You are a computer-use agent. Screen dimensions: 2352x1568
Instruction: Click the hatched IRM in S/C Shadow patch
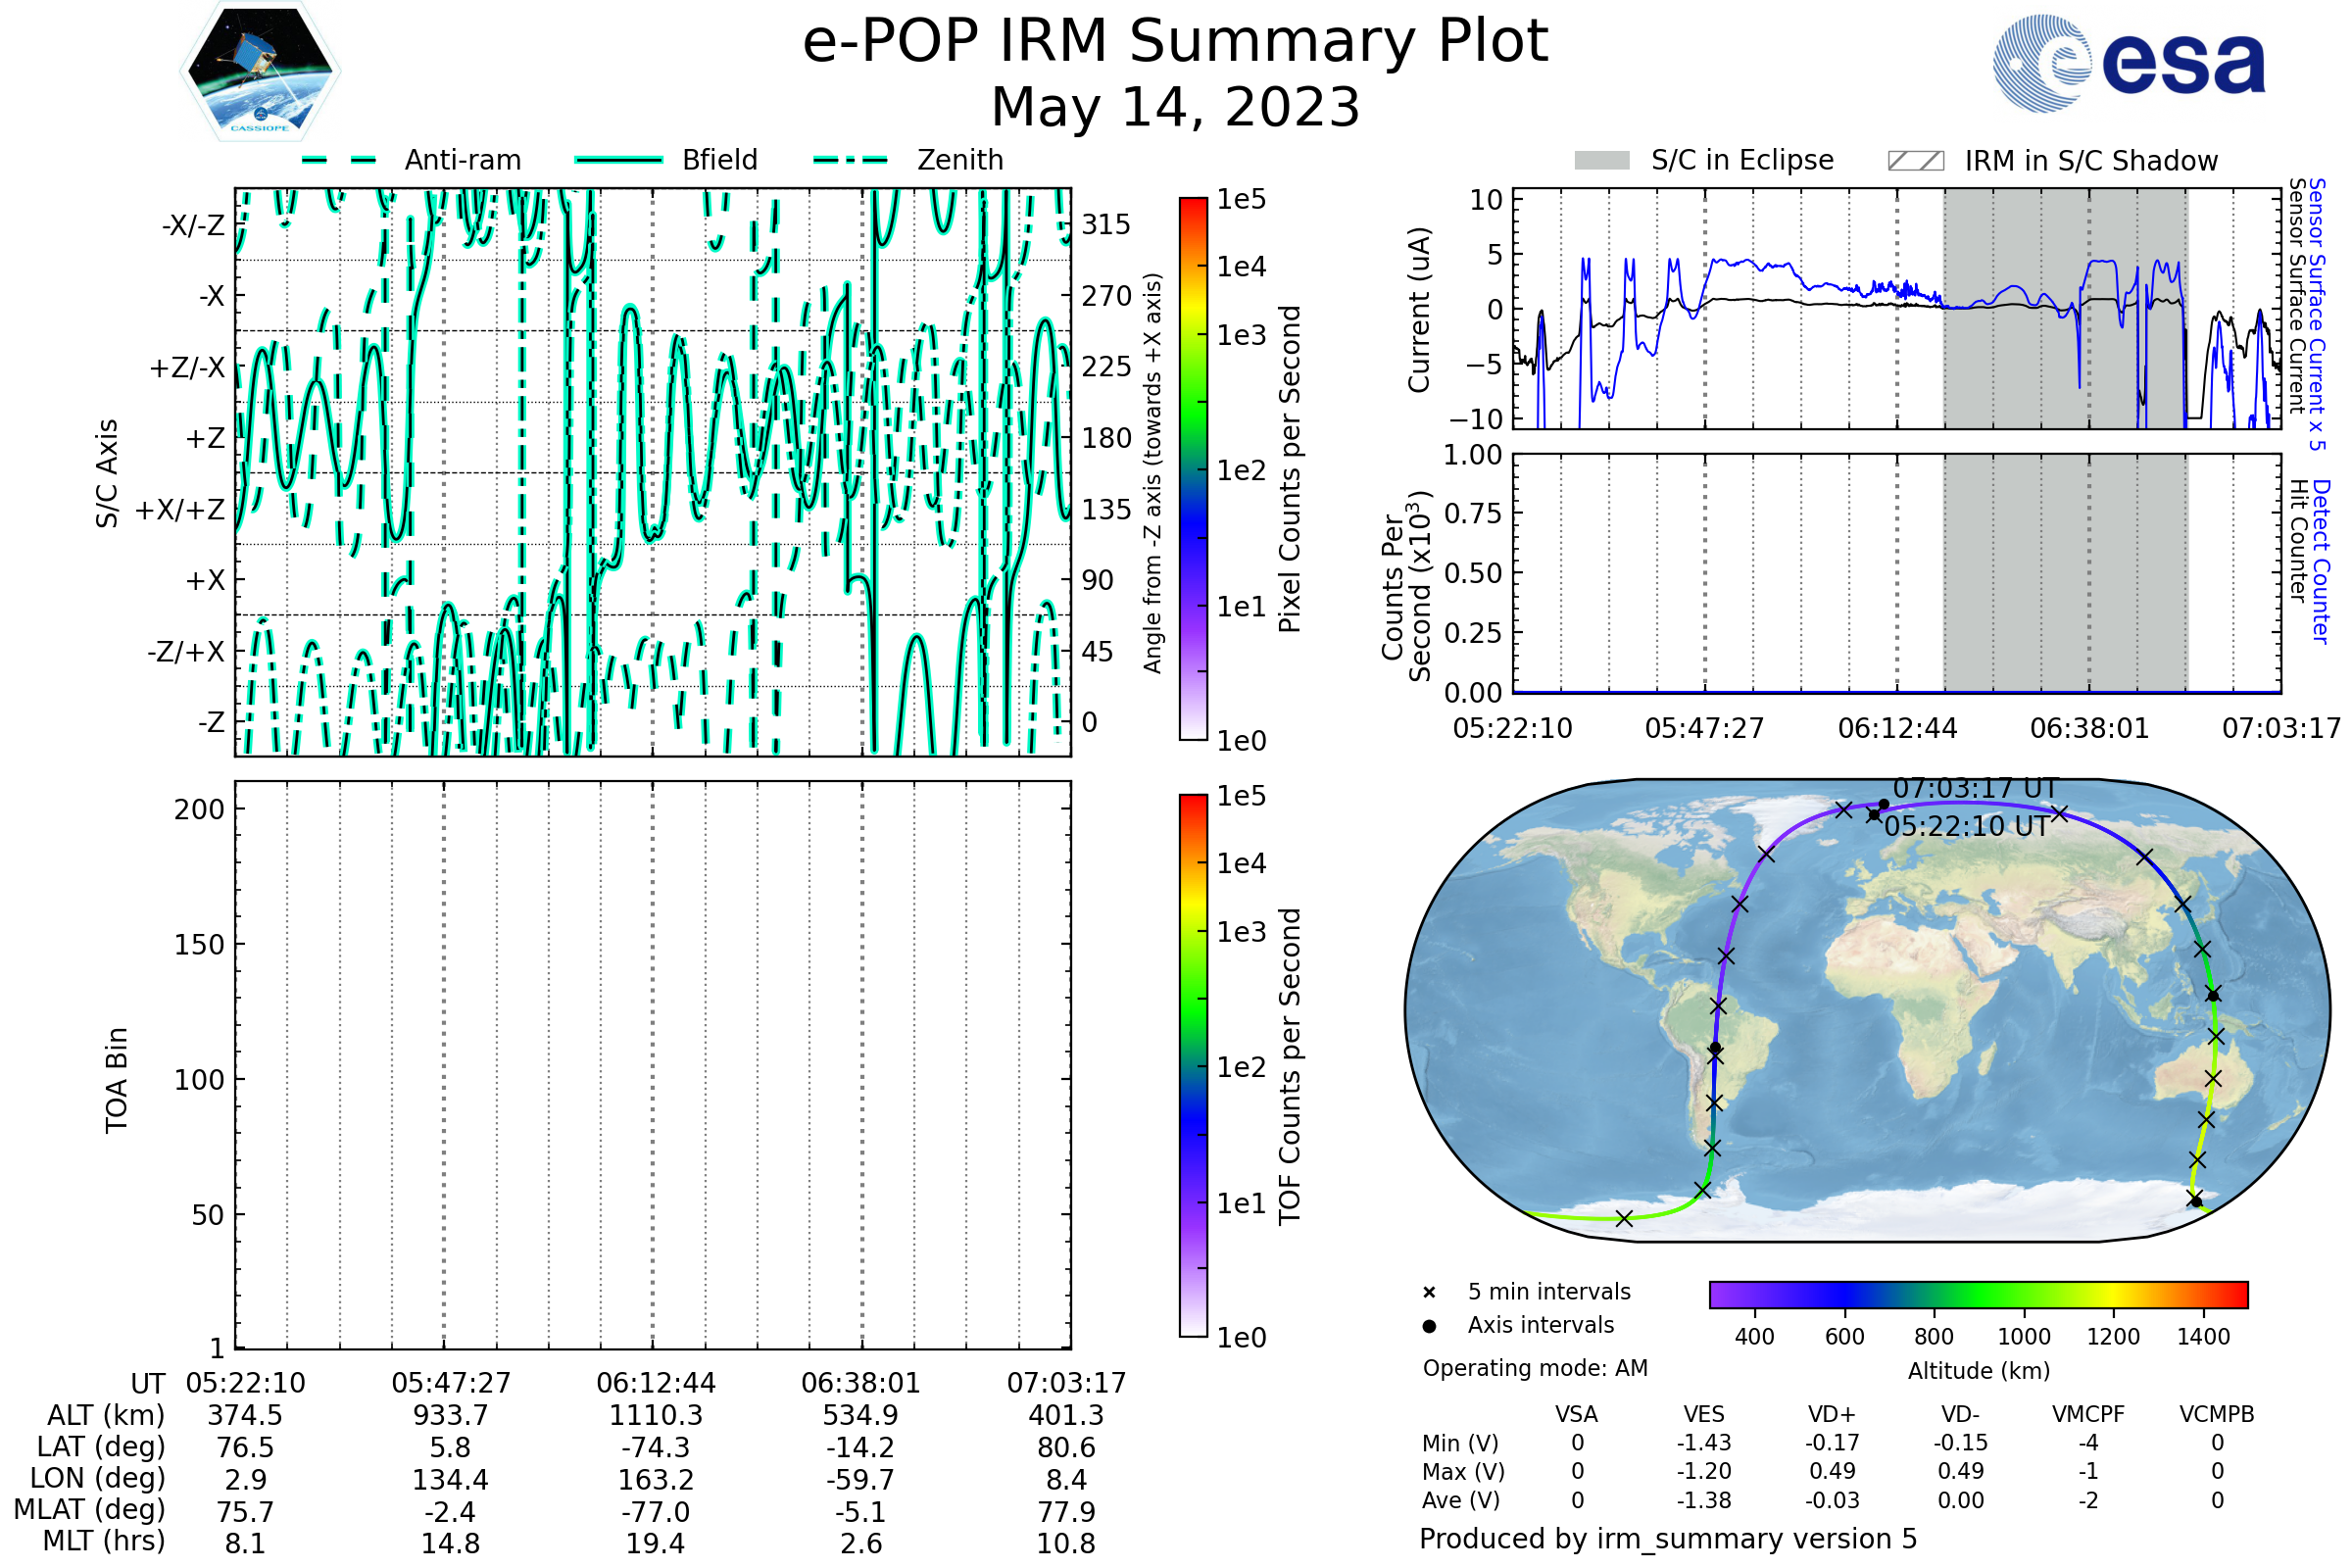[1915, 161]
